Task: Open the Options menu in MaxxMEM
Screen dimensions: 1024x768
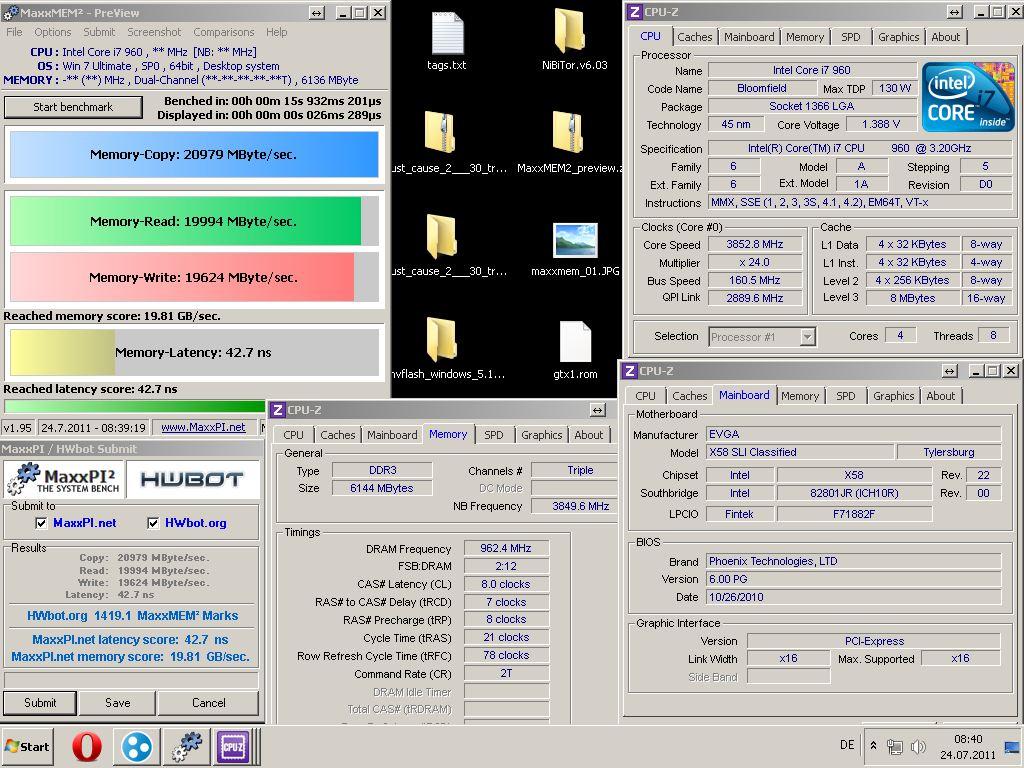Action: pyautogui.click(x=53, y=32)
